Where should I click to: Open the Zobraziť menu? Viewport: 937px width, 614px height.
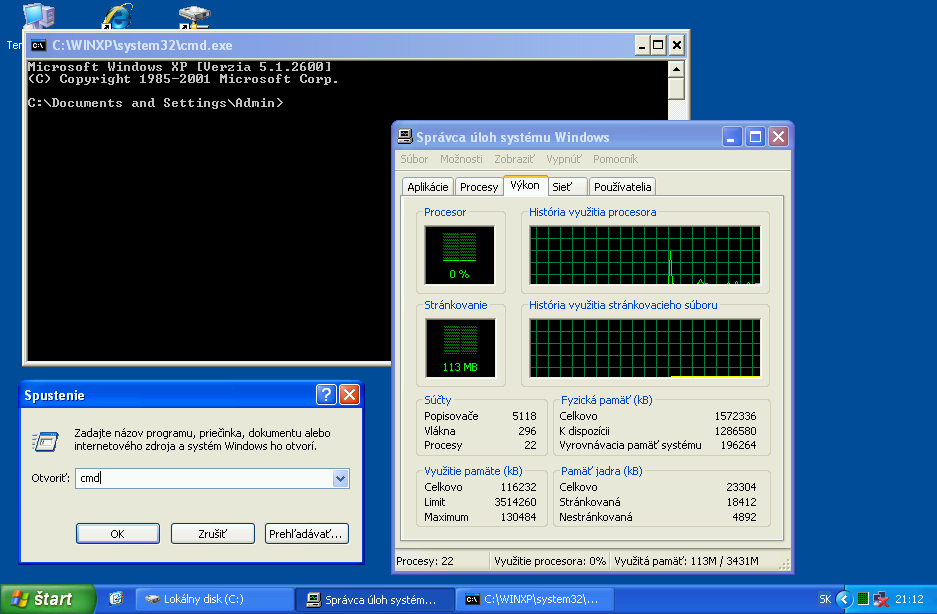pyautogui.click(x=515, y=159)
